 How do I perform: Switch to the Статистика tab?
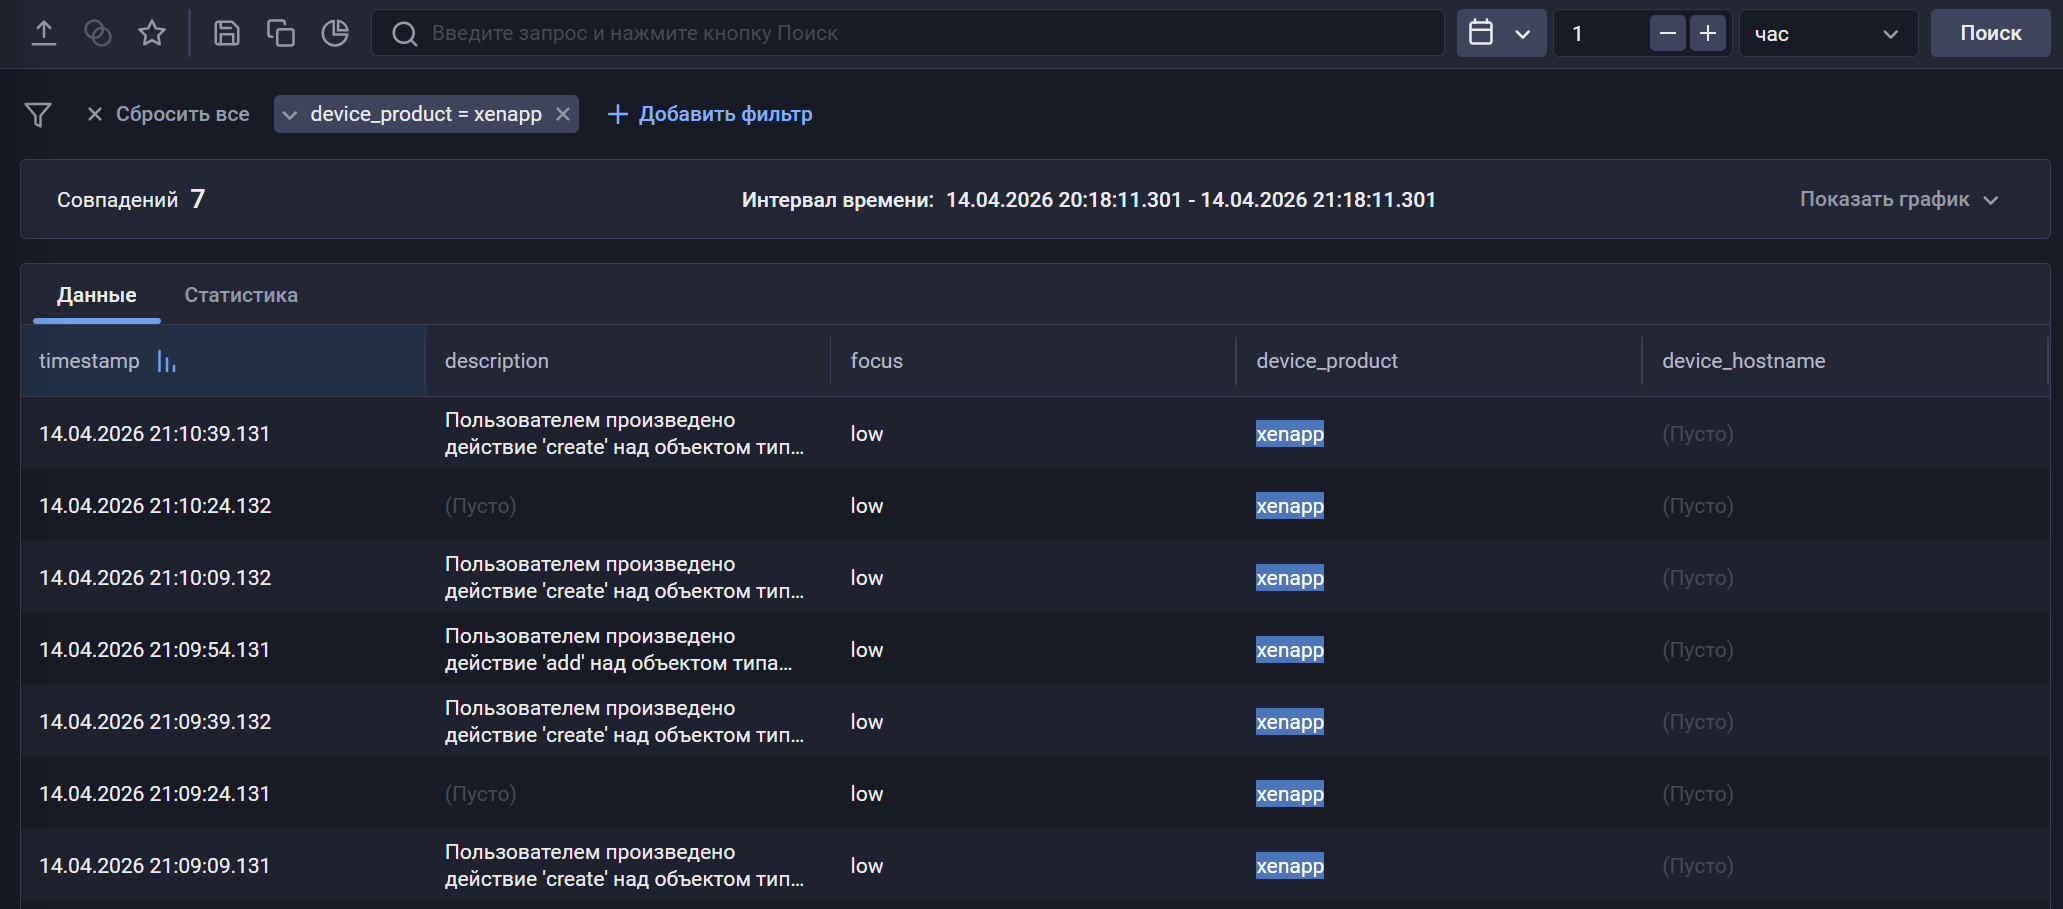coord(241,295)
